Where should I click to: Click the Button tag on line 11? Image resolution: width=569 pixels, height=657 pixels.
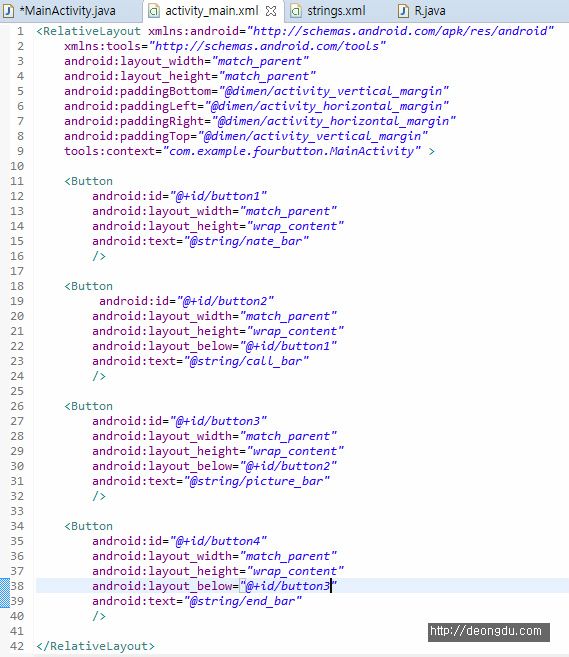[x=88, y=181]
